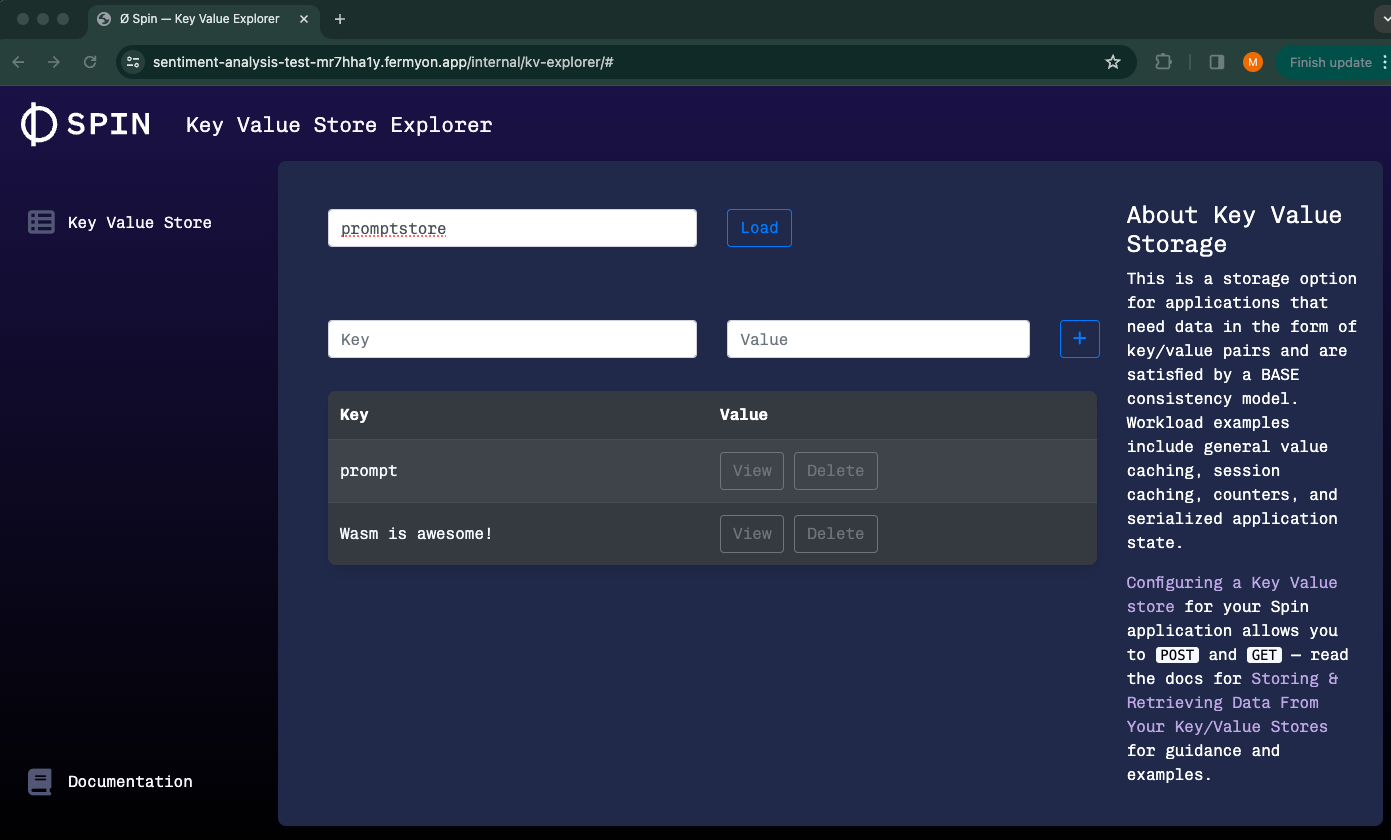Click the Value input field

[878, 339]
